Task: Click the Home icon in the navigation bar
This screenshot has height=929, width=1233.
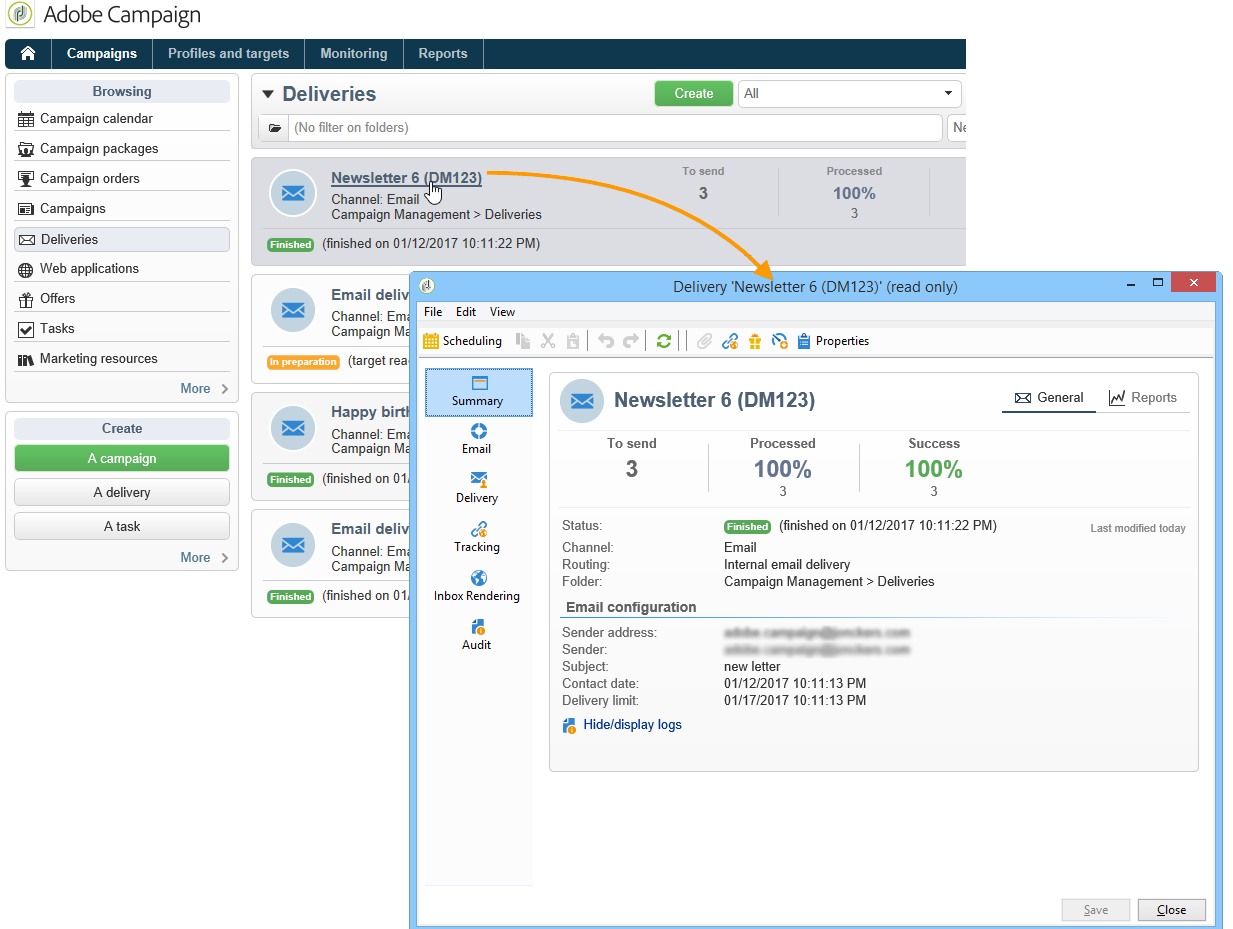Action: pos(28,54)
